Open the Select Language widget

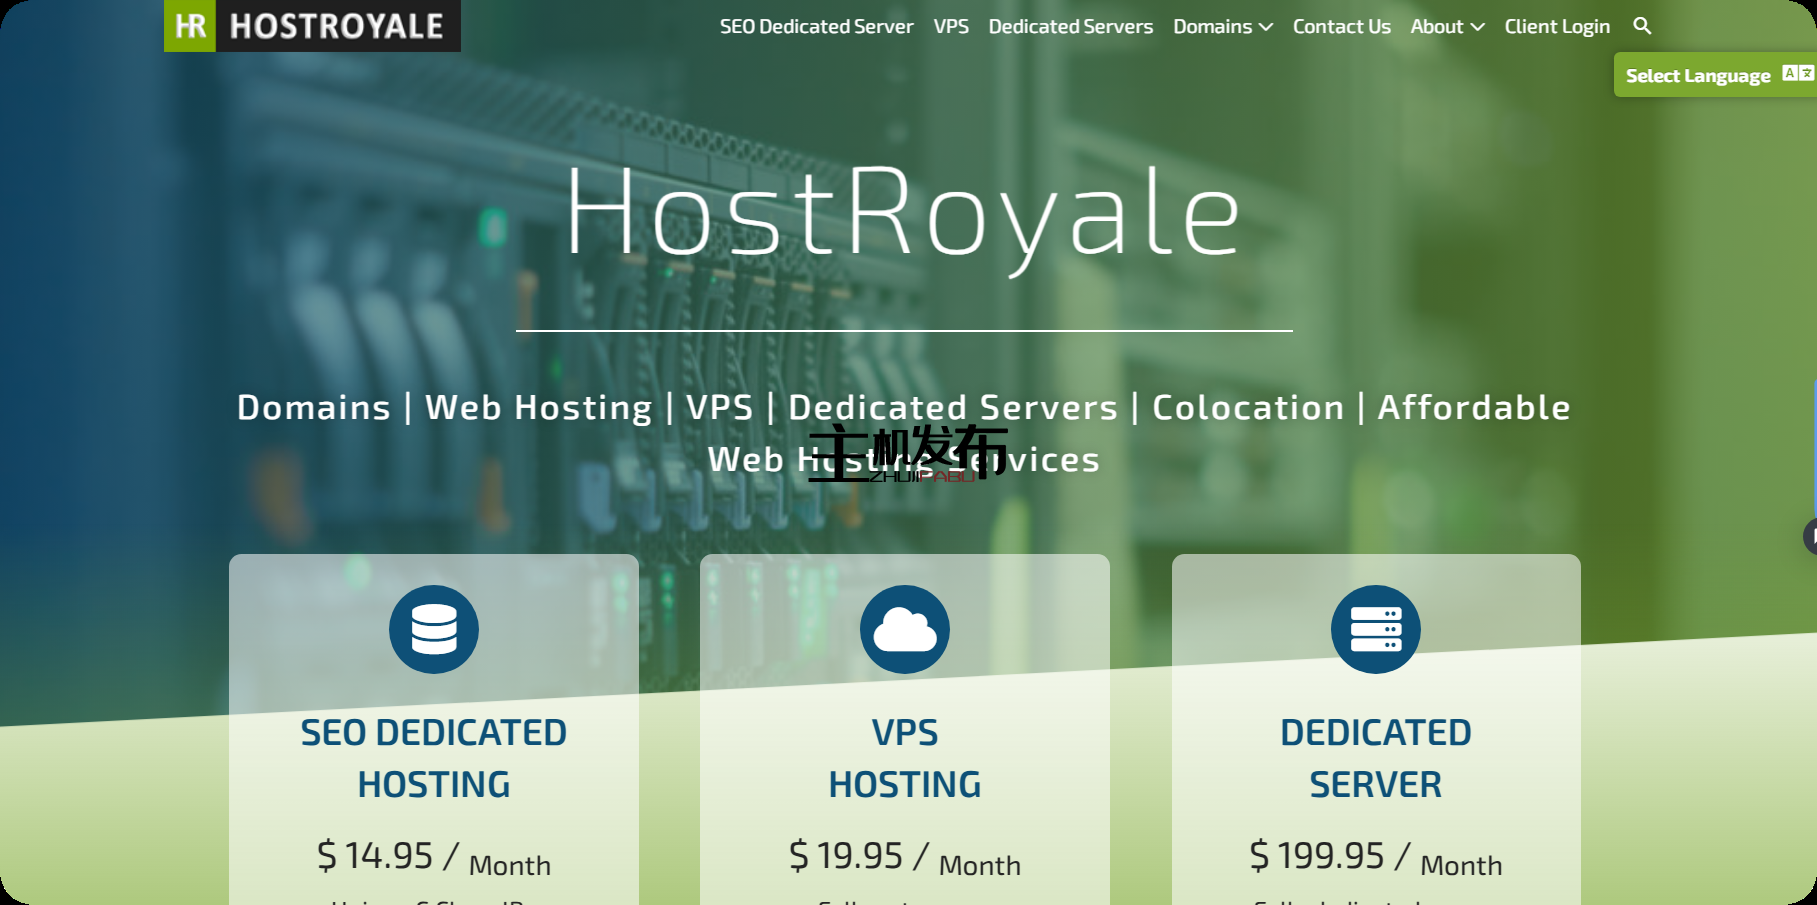click(x=1715, y=75)
